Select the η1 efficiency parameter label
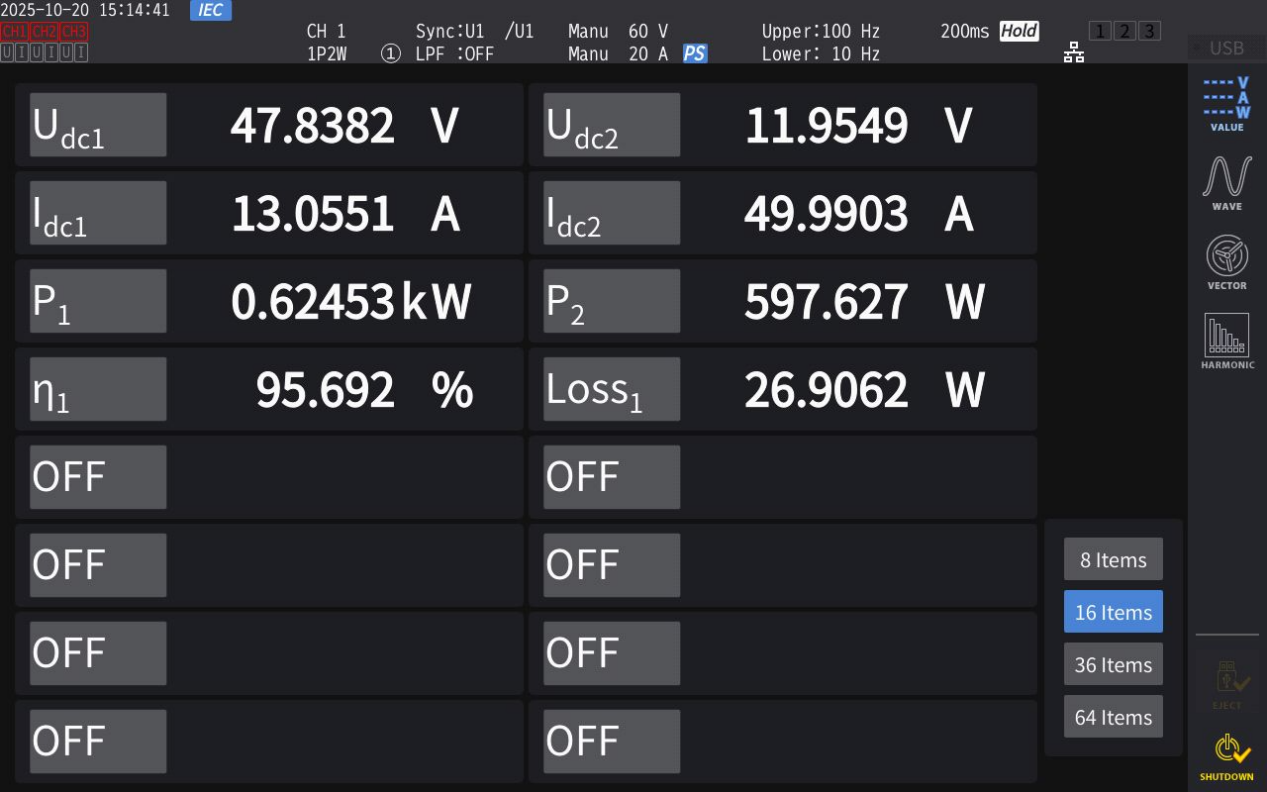The width and height of the screenshot is (1267, 792). pos(98,389)
